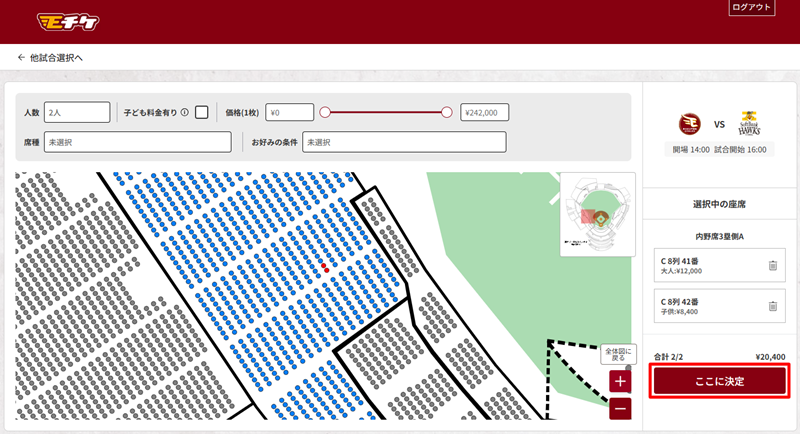Enable the 子ども料金有り checkbox
800x434 pixels.
click(x=202, y=112)
